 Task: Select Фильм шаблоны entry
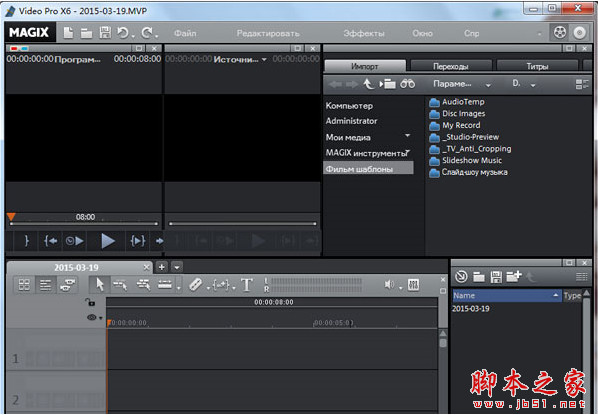pos(368,168)
